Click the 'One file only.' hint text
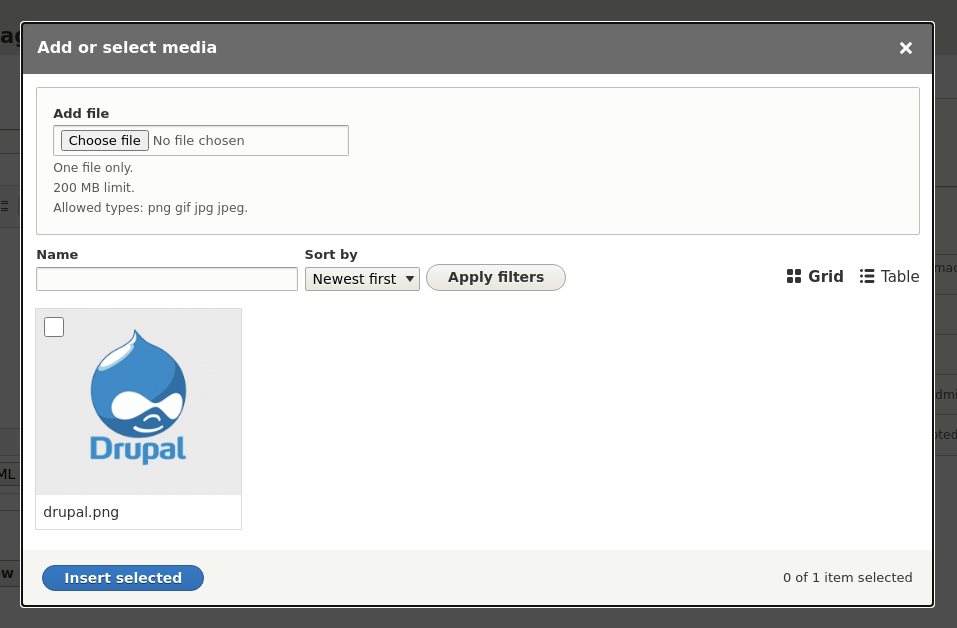The width and height of the screenshot is (957, 628). (93, 167)
